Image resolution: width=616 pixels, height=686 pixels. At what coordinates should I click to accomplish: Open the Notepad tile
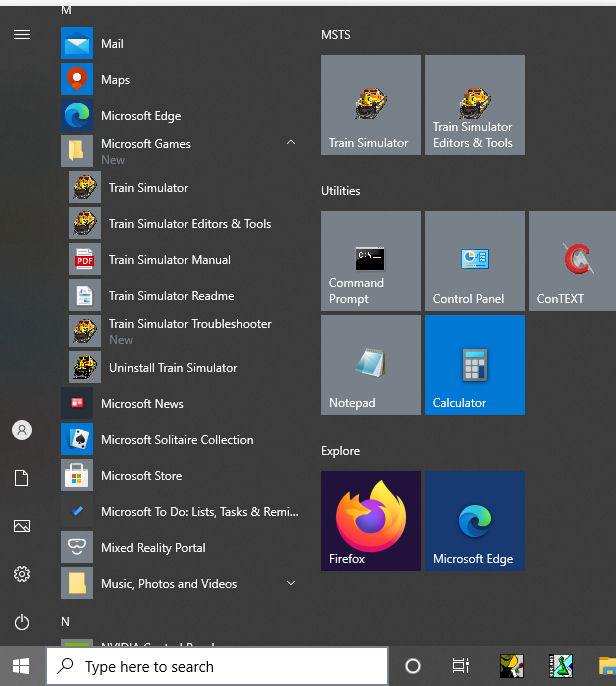371,365
